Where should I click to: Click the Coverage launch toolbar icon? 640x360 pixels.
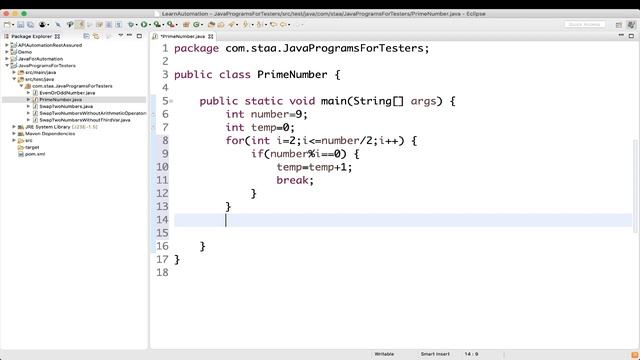click(157, 24)
